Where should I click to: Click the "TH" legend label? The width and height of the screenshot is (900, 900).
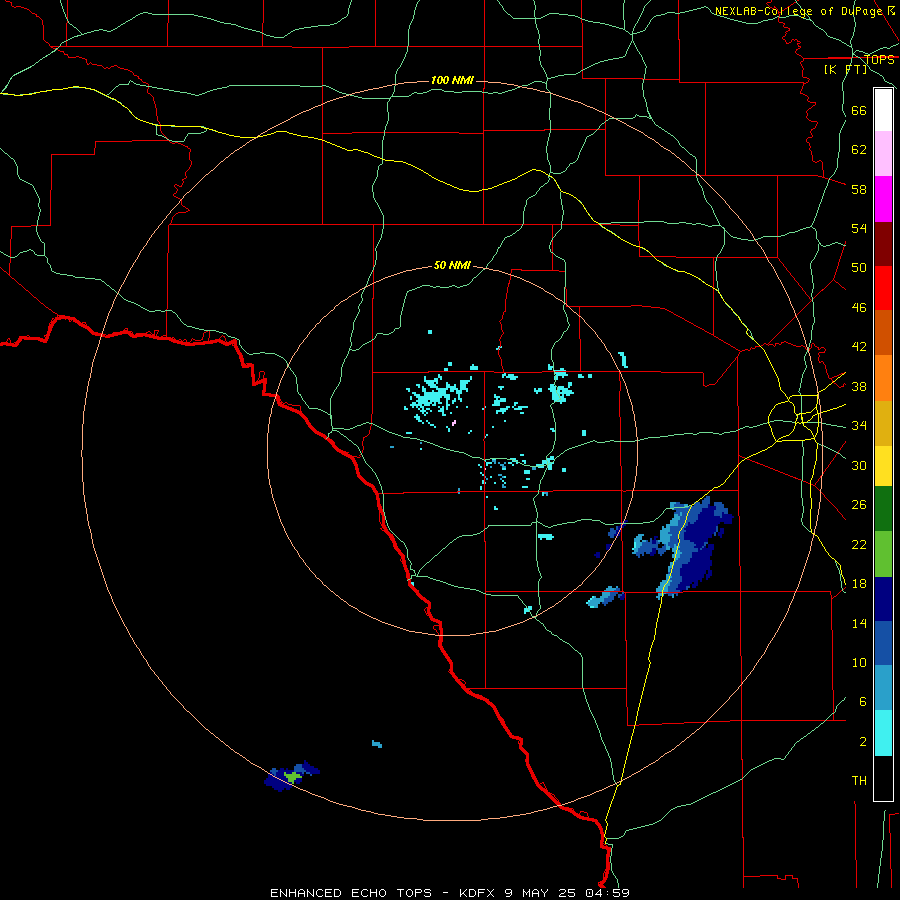point(859,781)
